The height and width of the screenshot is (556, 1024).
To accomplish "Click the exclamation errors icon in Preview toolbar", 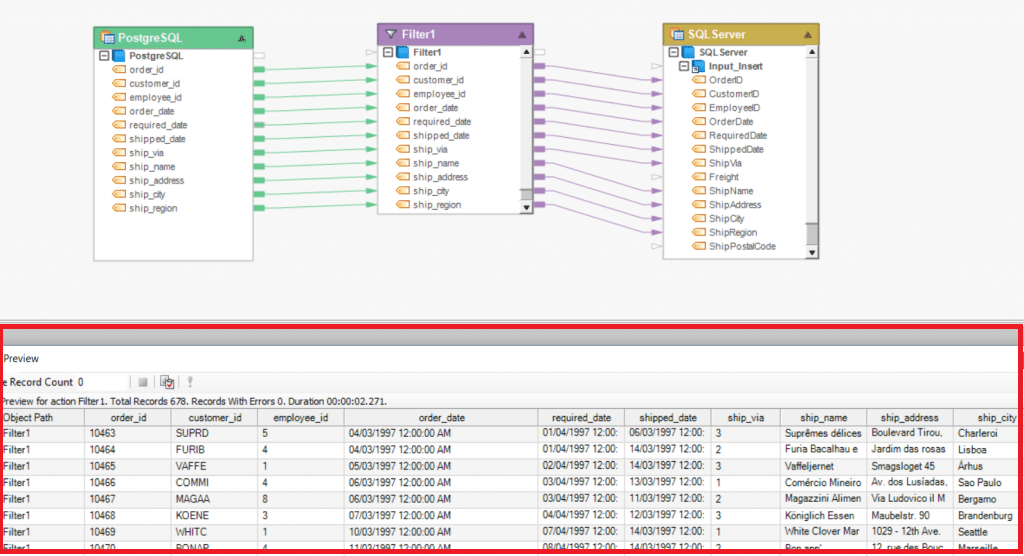I will (x=190, y=382).
